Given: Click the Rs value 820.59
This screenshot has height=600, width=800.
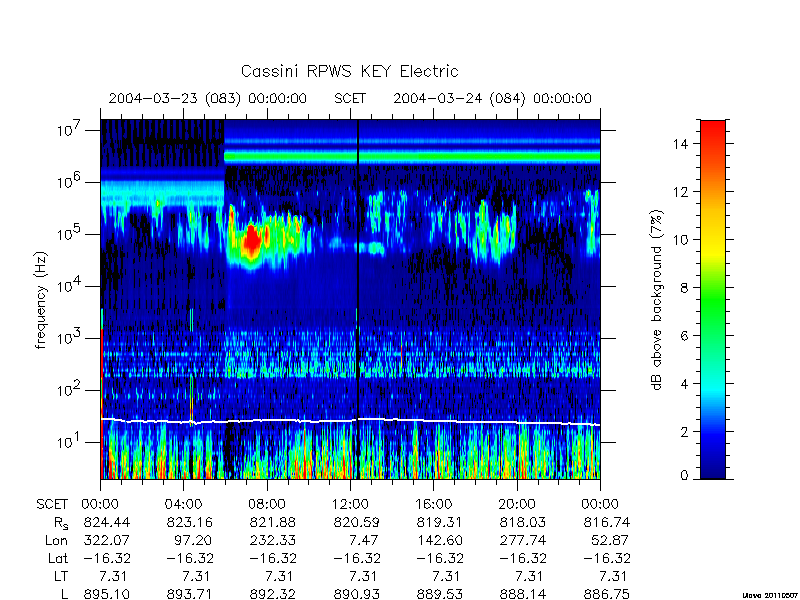Looking at the screenshot, I should coord(356,522).
